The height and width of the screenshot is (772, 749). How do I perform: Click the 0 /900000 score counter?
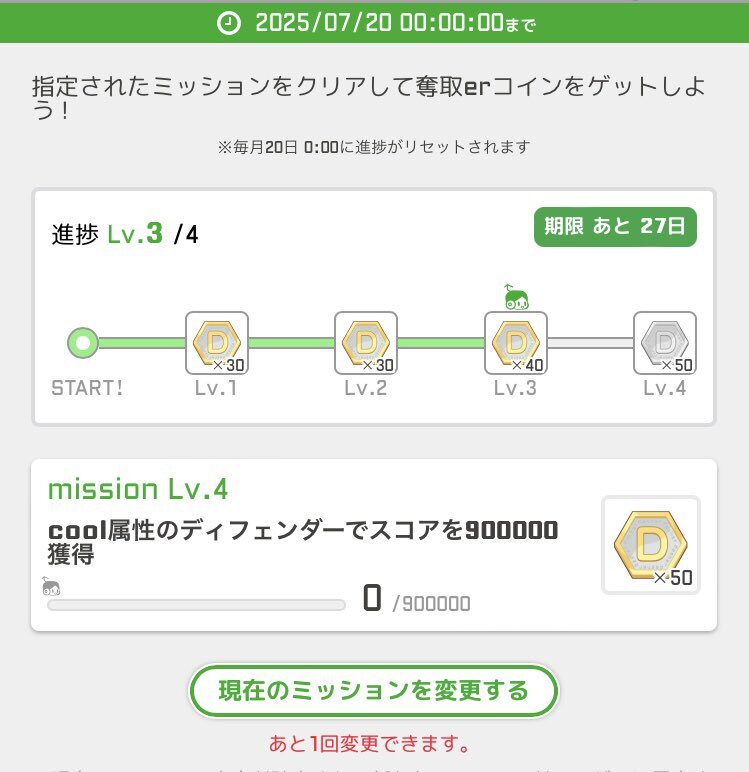tap(416, 599)
